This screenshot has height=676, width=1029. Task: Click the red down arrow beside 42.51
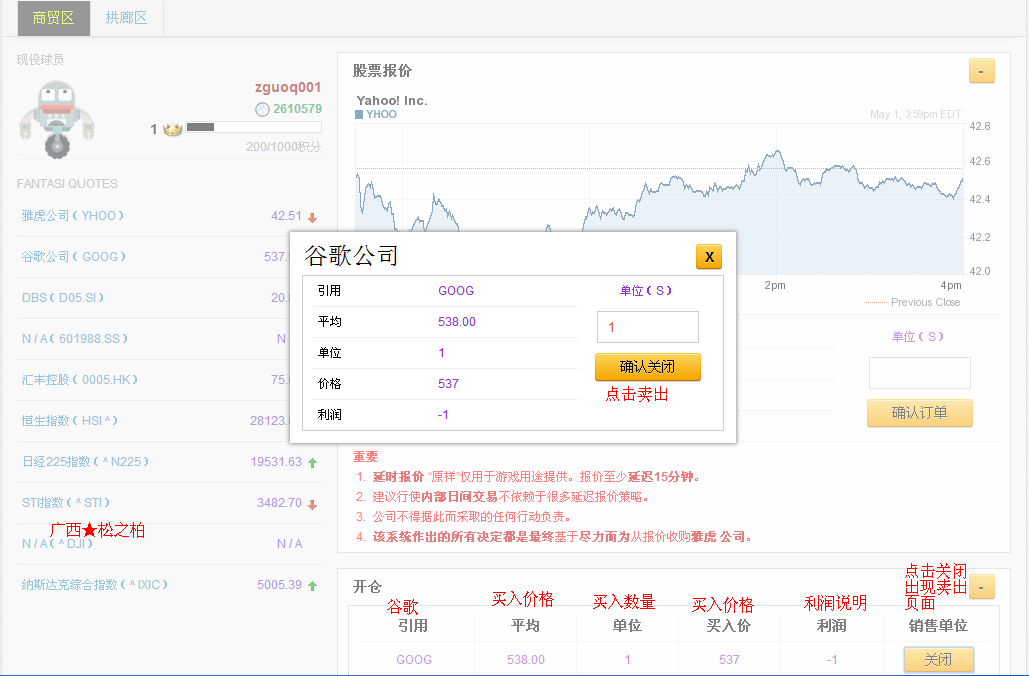click(312, 217)
